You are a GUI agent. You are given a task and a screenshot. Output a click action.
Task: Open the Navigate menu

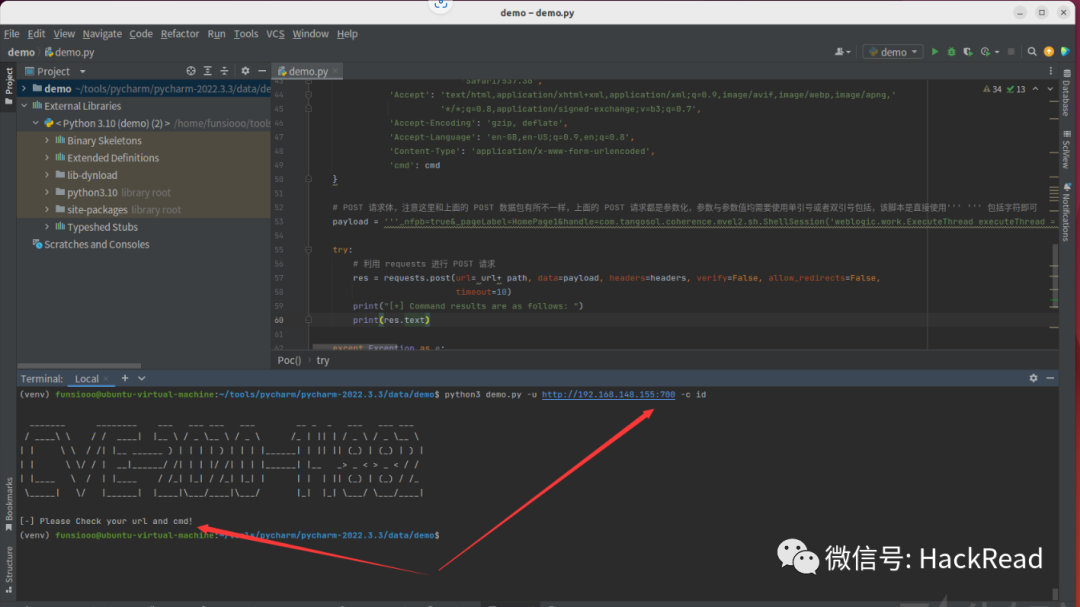point(102,33)
